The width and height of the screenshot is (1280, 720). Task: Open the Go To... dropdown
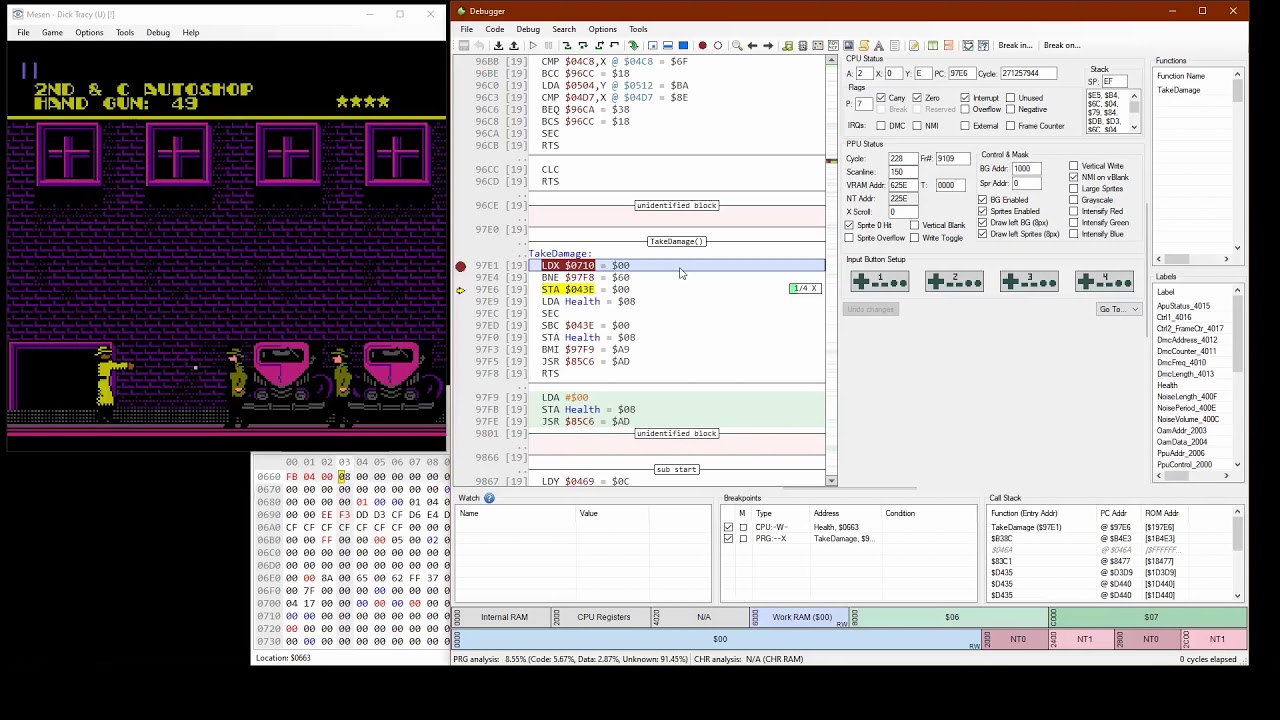pyautogui.click(x=1119, y=309)
